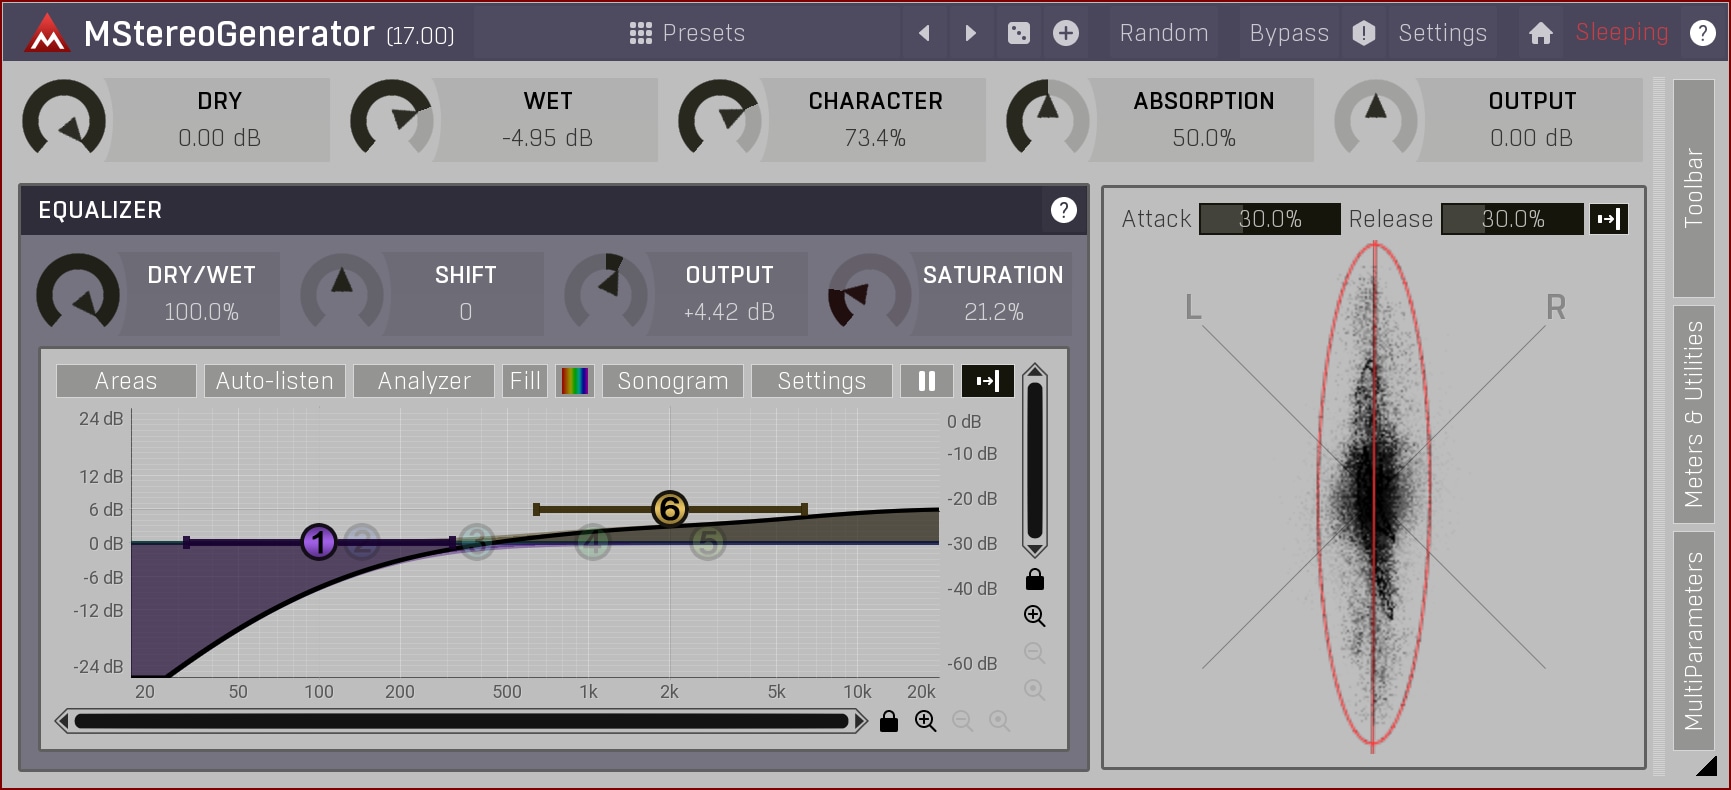Click the horizontal zoom-in magnifier below graph
1731x790 pixels.
point(926,721)
